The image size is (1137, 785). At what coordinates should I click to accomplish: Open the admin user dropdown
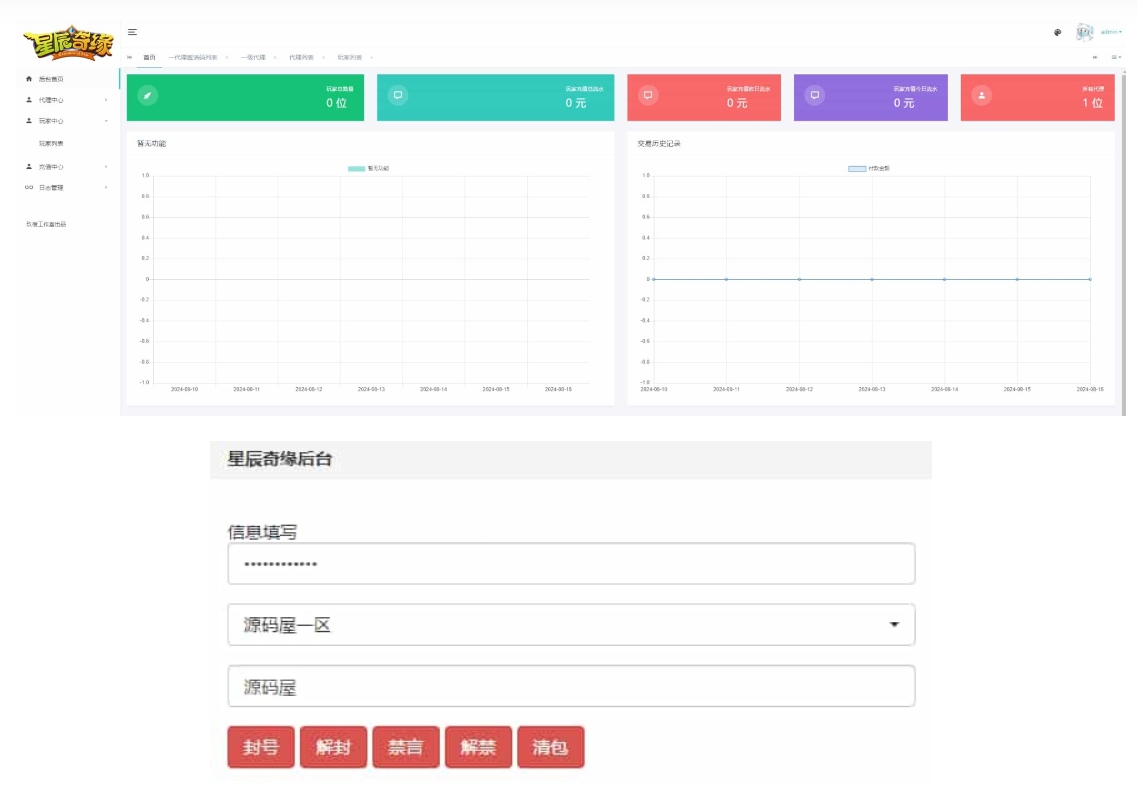coord(1111,33)
